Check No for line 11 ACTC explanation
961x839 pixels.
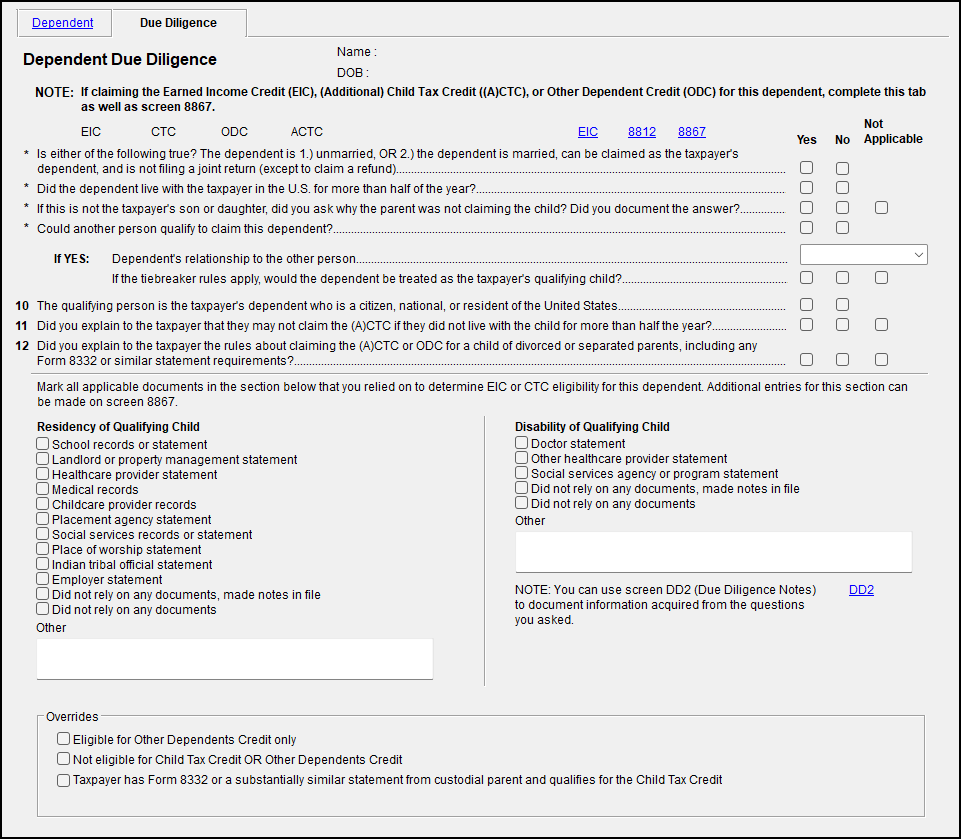(842, 324)
